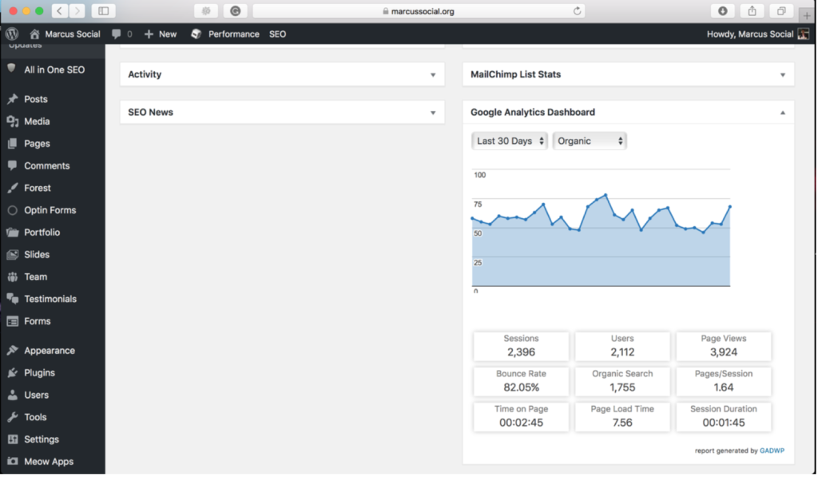Open Safari share menu

pos(752,11)
